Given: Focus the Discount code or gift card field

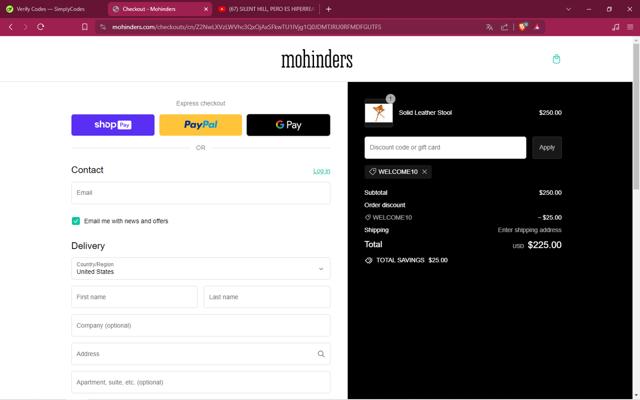Looking at the screenshot, I should [445, 147].
